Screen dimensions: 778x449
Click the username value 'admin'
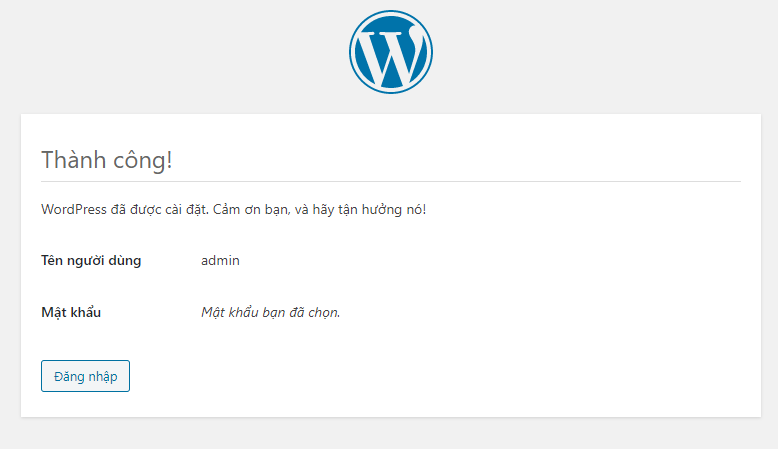[220, 260]
